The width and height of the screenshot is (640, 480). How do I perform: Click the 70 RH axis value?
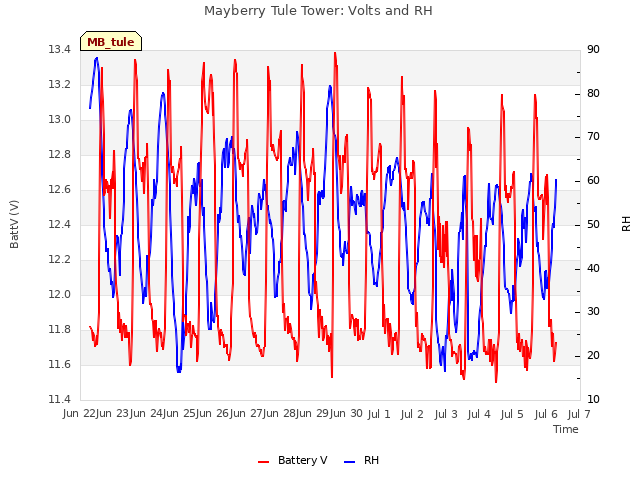click(593, 137)
